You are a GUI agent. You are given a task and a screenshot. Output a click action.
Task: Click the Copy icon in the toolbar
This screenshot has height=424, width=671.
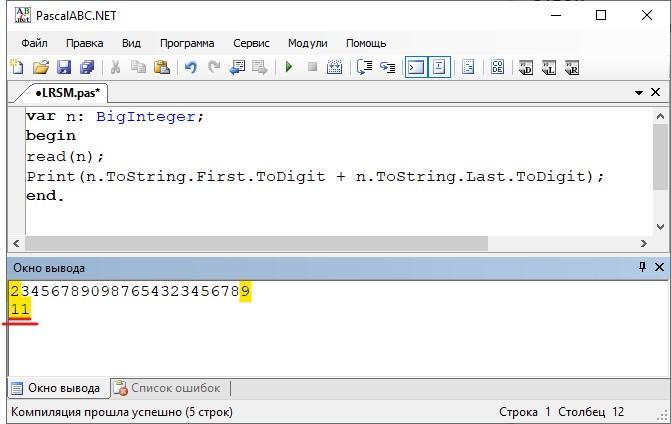[138, 67]
